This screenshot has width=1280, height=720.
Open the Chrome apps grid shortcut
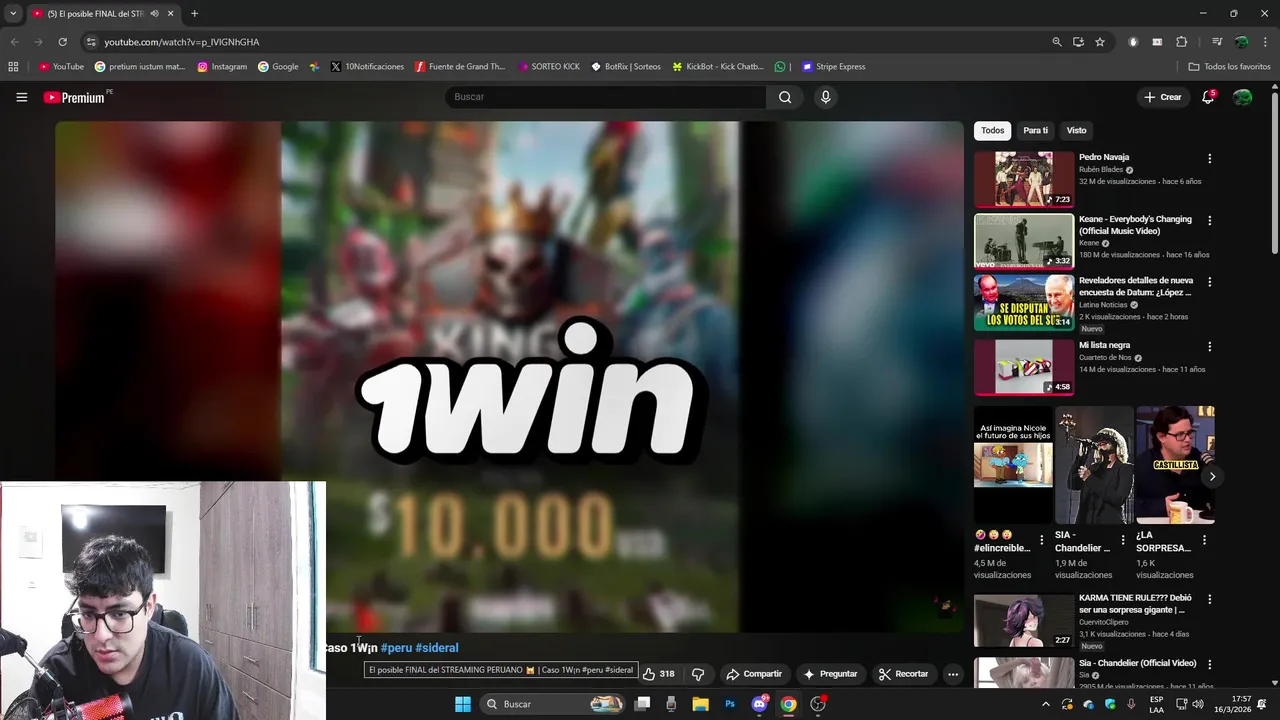point(13,67)
